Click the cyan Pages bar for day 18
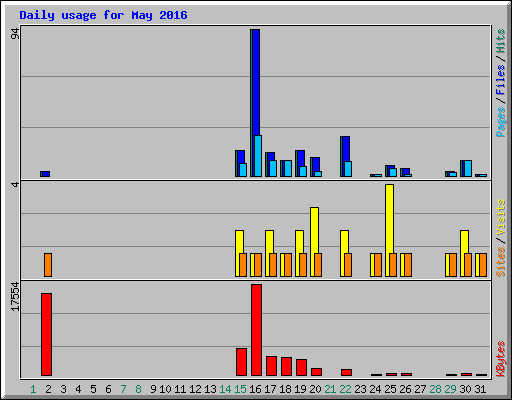 pyautogui.click(x=288, y=168)
